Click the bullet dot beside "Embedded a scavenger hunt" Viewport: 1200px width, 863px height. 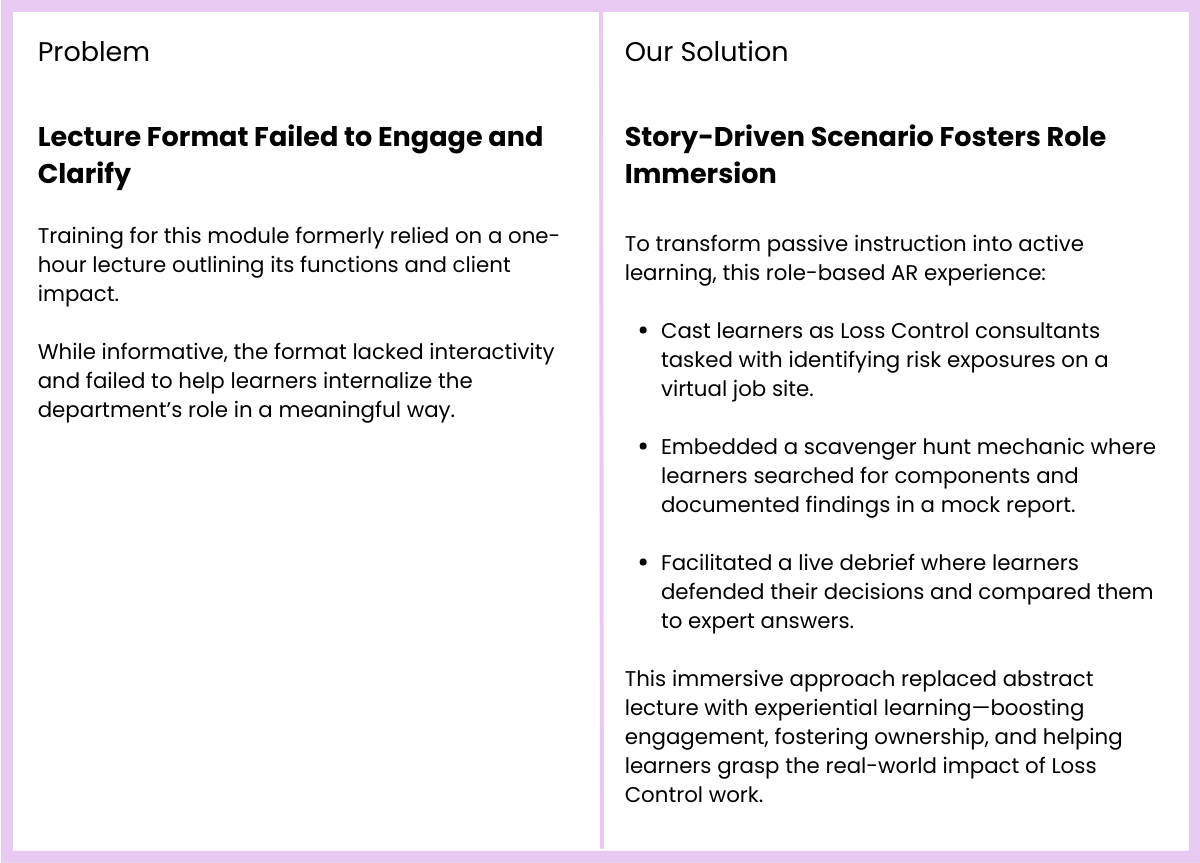(644, 447)
